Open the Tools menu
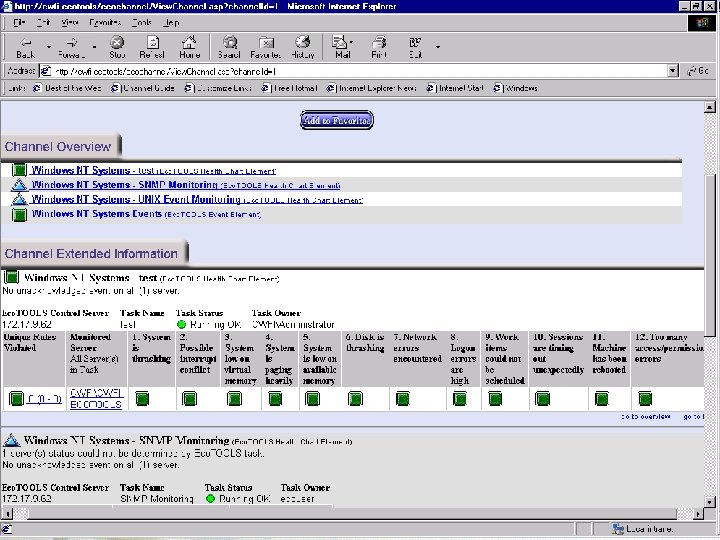The width and height of the screenshot is (720, 540). (142, 22)
